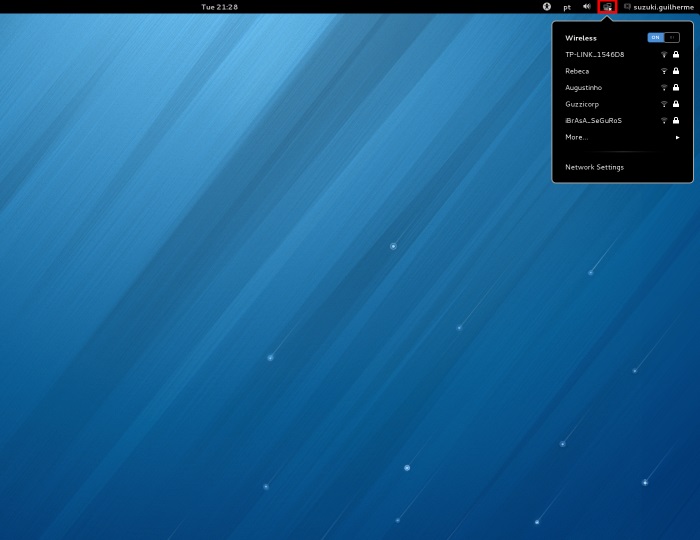Click the lock icon next to Augustinho

click(676, 88)
